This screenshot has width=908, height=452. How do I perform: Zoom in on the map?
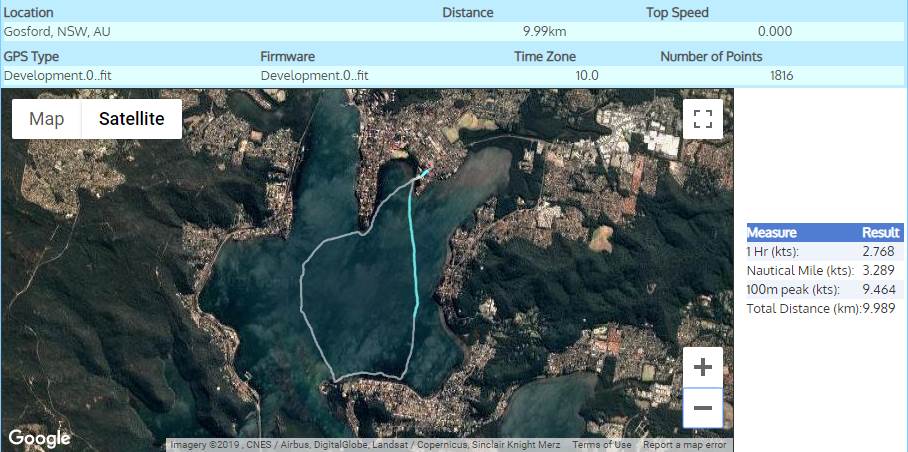click(x=702, y=367)
